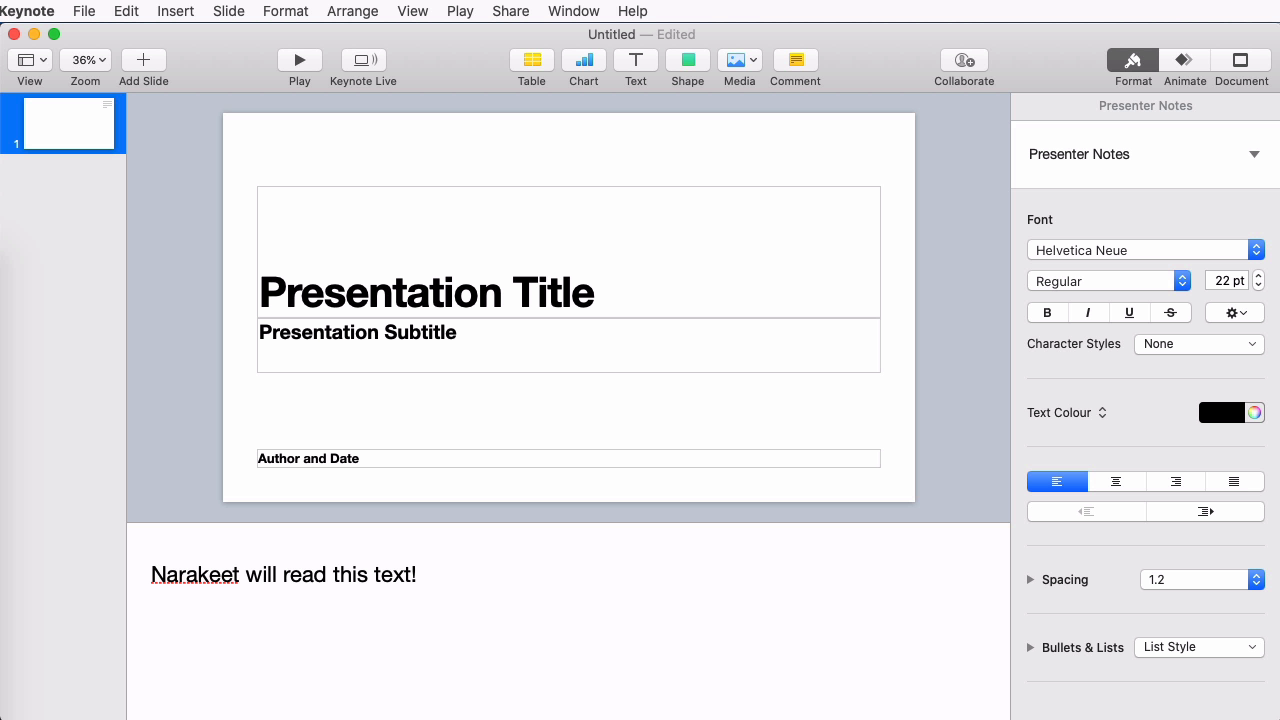The width and height of the screenshot is (1280, 720).
Task: Open the Media menu
Action: [740, 60]
